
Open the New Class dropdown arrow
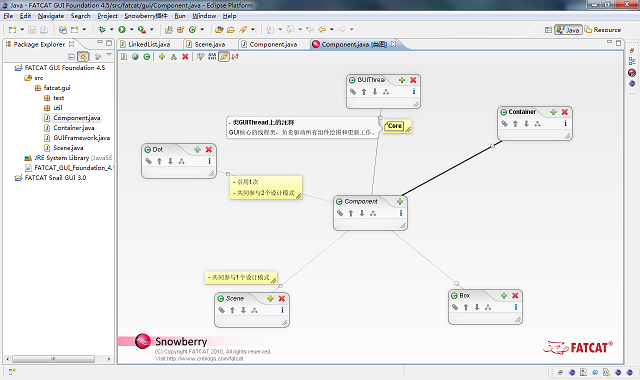pos(202,29)
